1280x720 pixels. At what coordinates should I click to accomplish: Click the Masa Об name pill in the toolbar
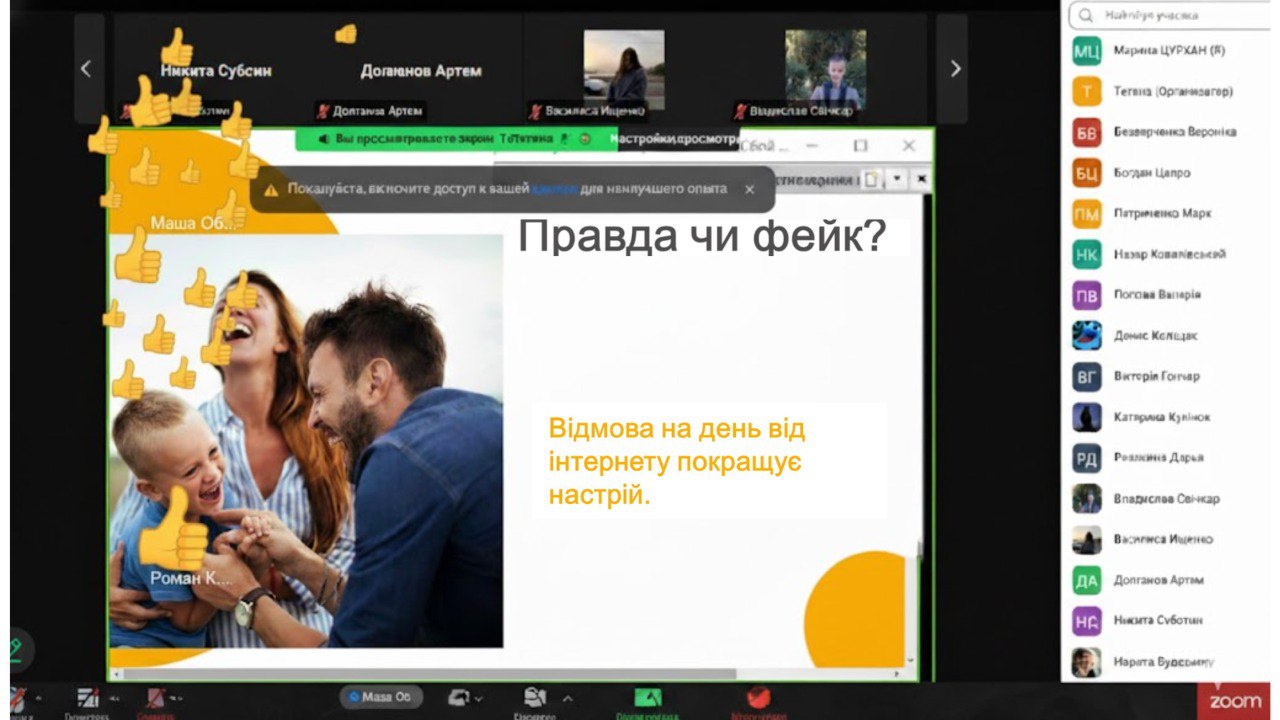pos(380,697)
